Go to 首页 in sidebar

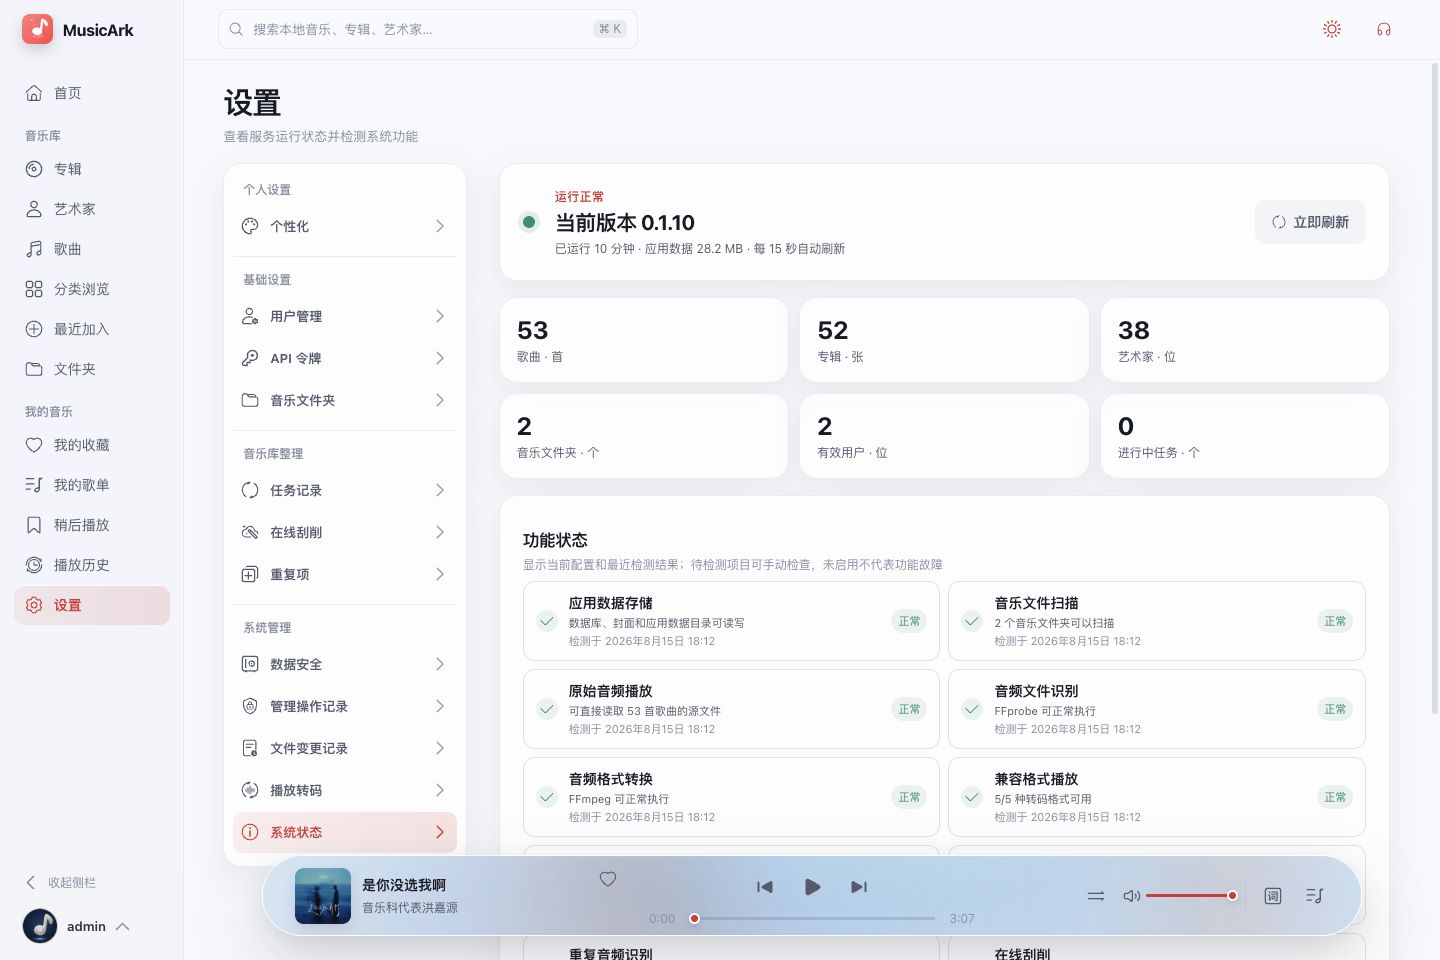click(92, 93)
